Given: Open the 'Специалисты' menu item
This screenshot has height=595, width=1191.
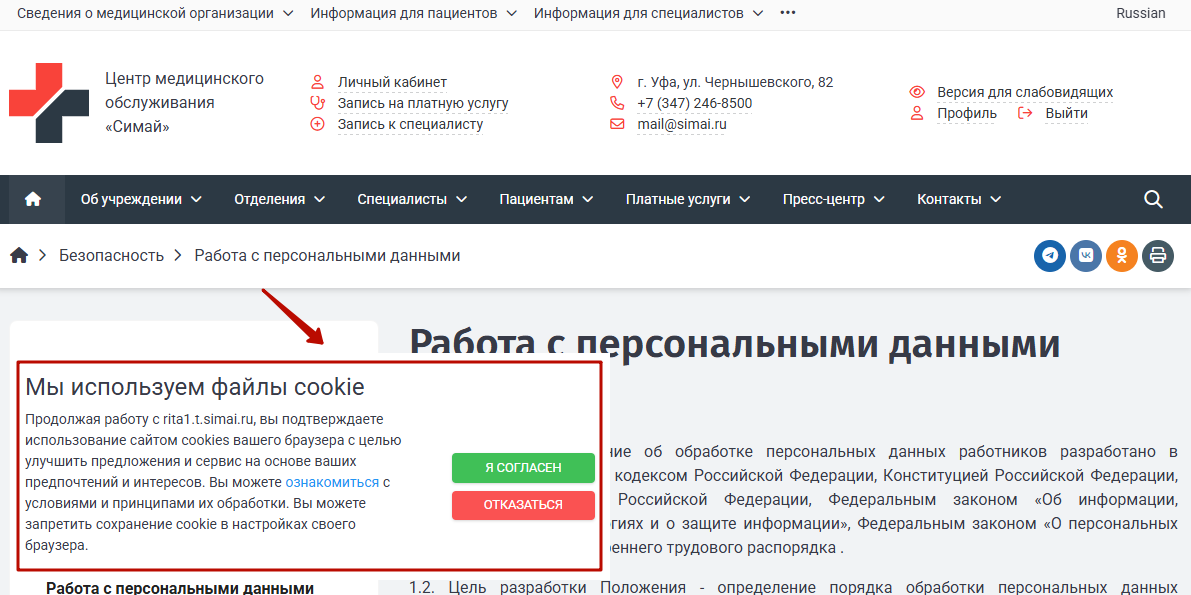Looking at the screenshot, I should coord(412,199).
